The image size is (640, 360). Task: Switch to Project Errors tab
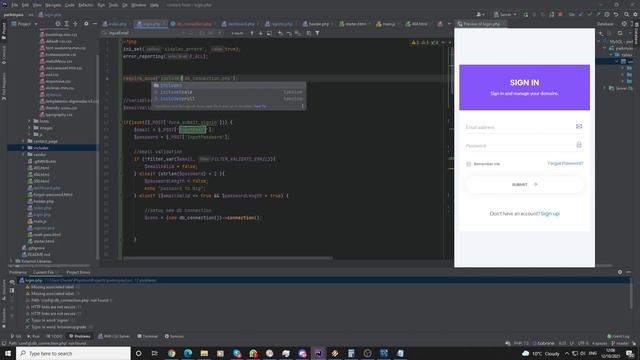78,272
